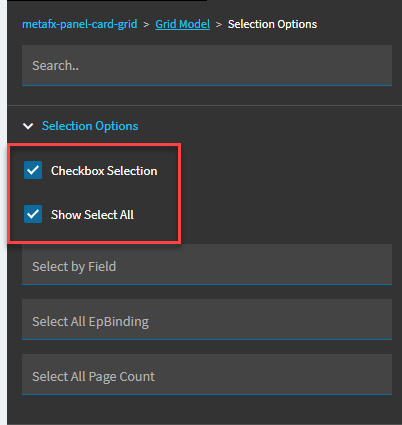Click breadcrumb separator arrow after metafx-panel-card-grid
Viewport: 402px width, 425px height.
146,24
